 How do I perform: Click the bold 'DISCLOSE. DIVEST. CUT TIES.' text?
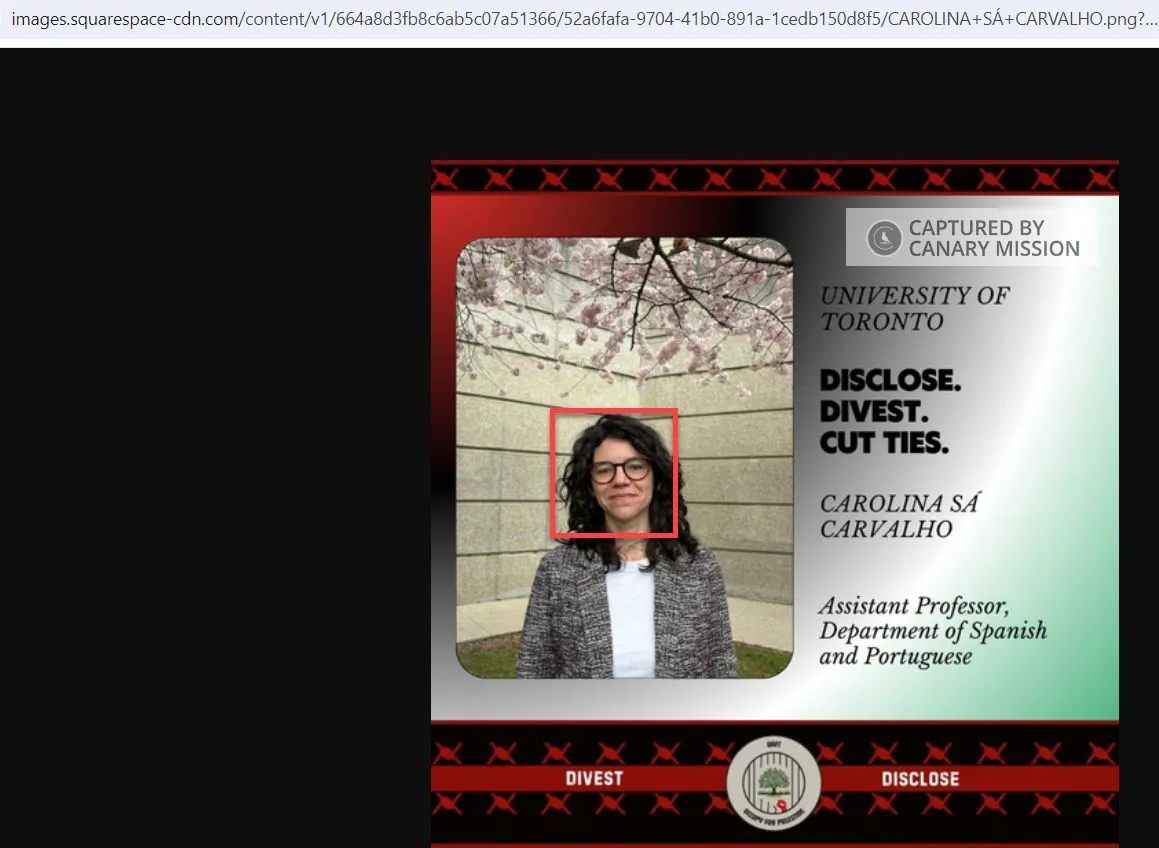click(890, 411)
